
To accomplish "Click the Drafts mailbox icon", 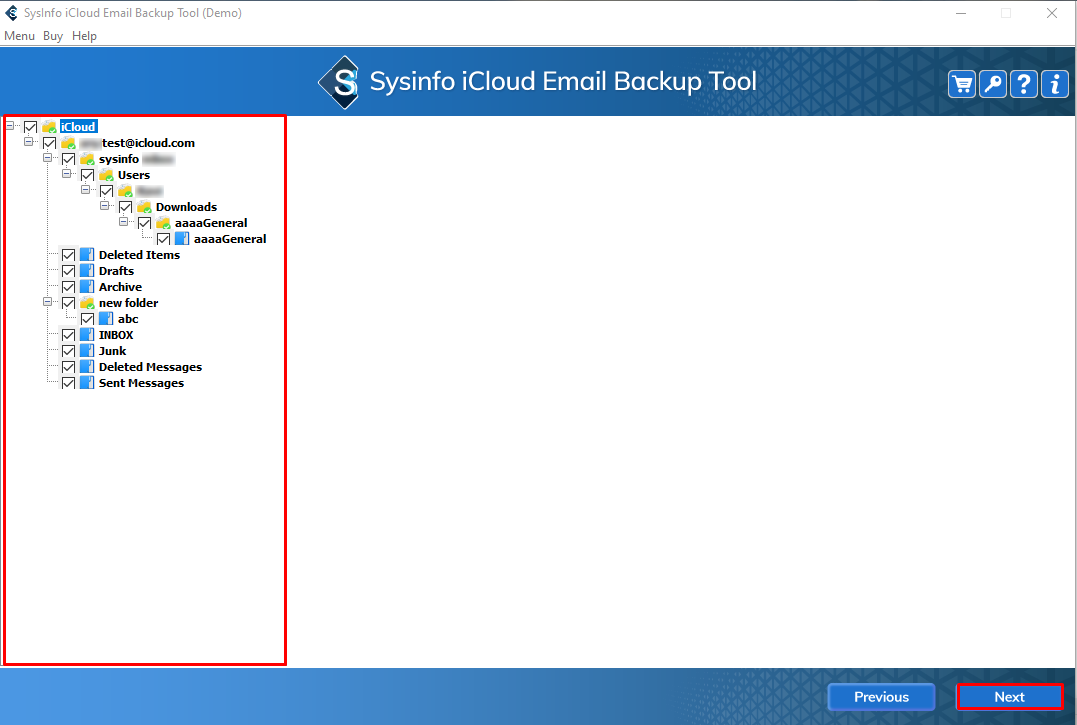I will click(87, 271).
